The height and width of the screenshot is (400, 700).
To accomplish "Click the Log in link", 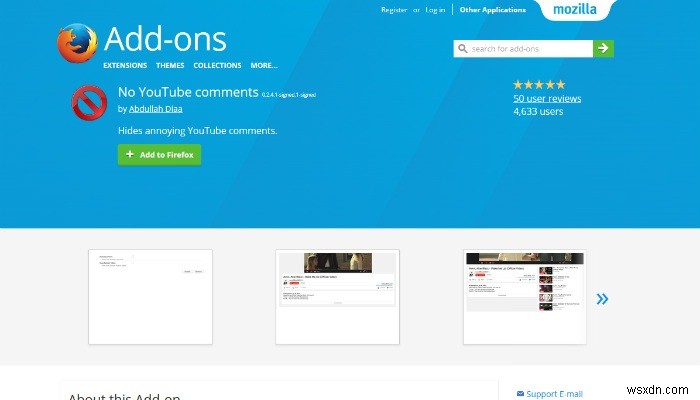I will coord(435,10).
